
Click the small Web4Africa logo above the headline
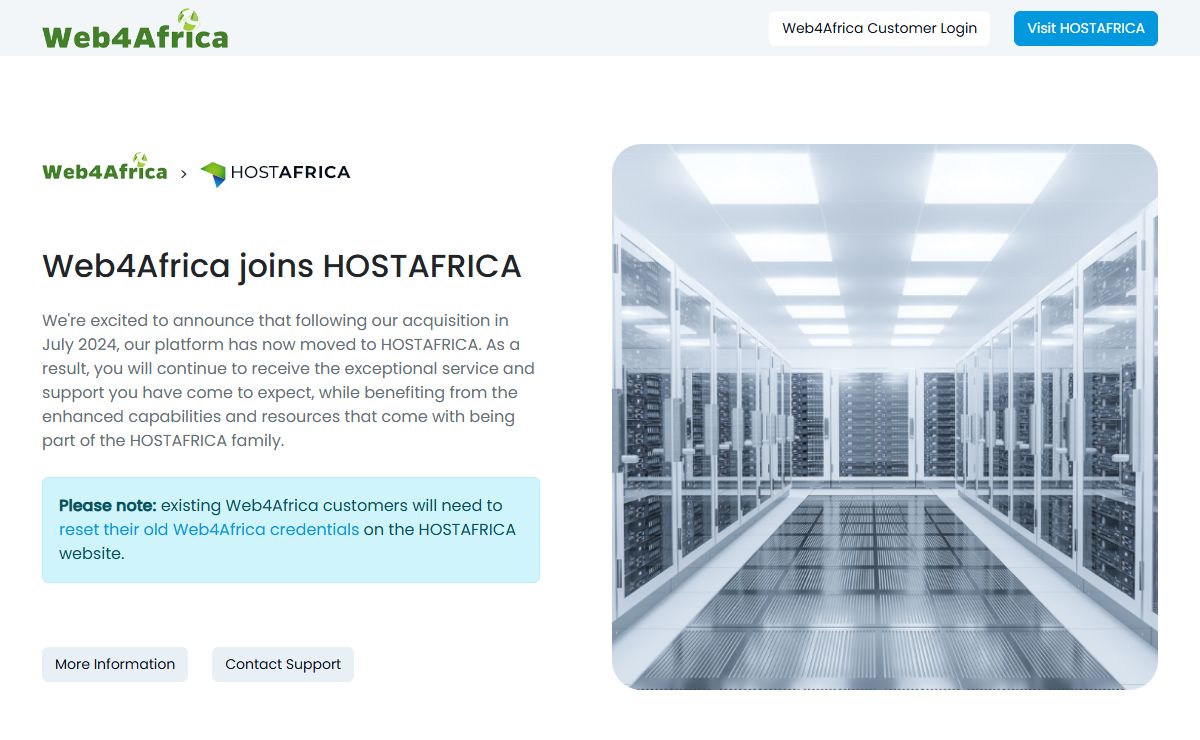pos(105,168)
